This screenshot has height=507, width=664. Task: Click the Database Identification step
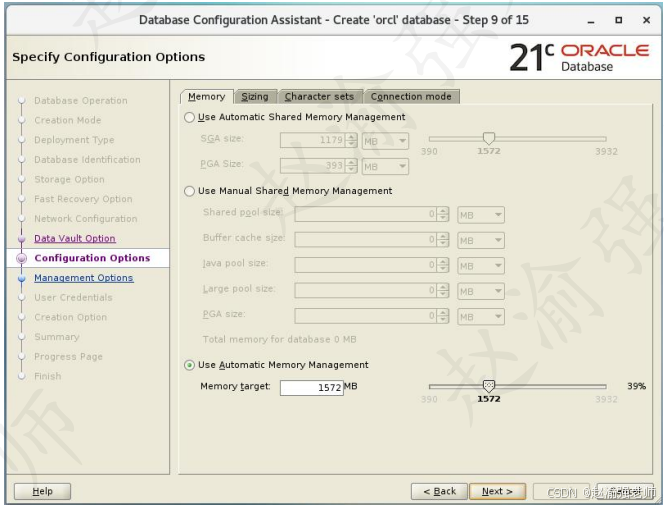(87, 160)
